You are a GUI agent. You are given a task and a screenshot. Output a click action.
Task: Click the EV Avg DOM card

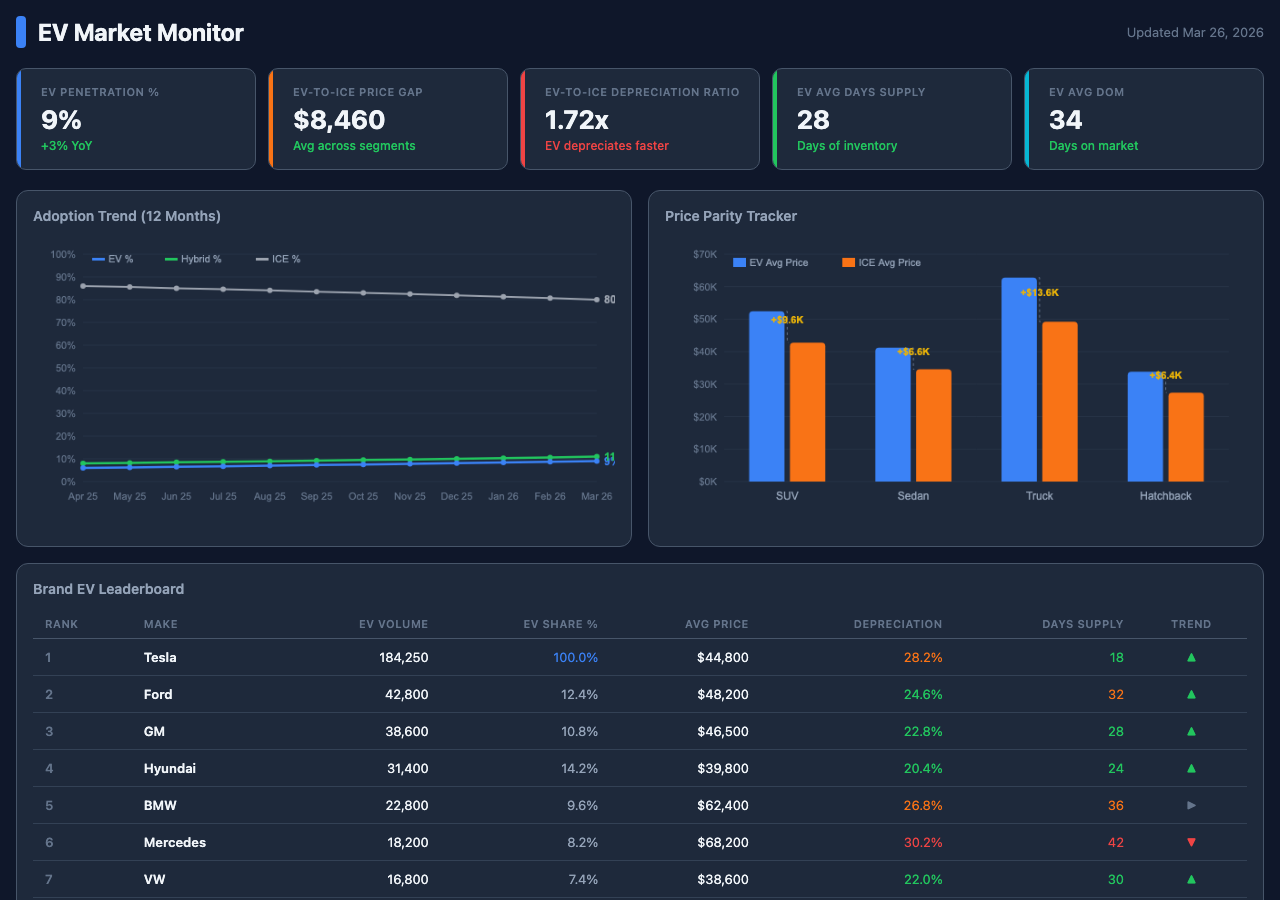pyautogui.click(x=1144, y=119)
